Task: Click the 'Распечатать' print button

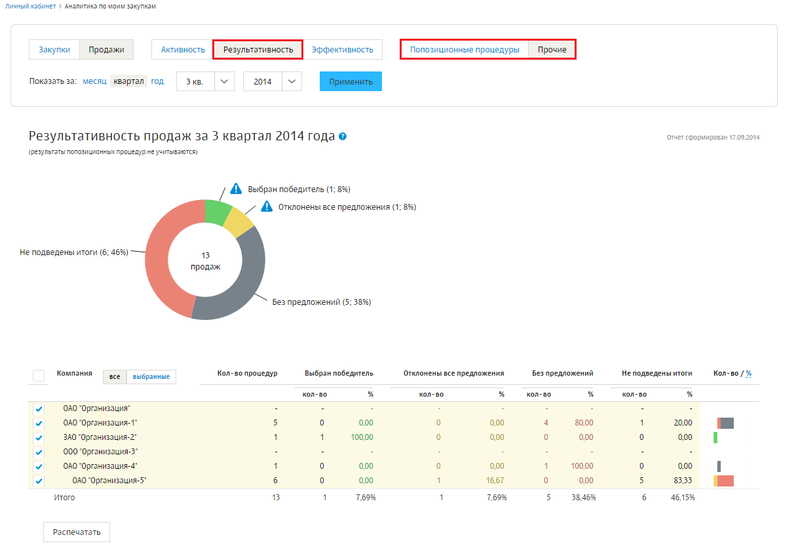Action: click(x=76, y=531)
